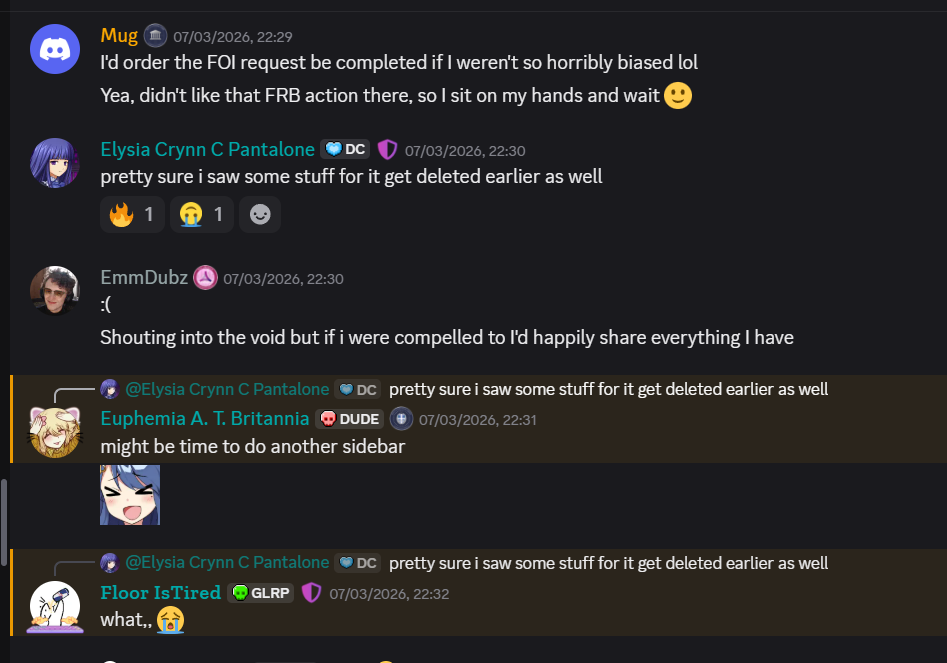Click the red skull DUDE tag beside Euphemia
947x663 pixels.
tap(349, 418)
